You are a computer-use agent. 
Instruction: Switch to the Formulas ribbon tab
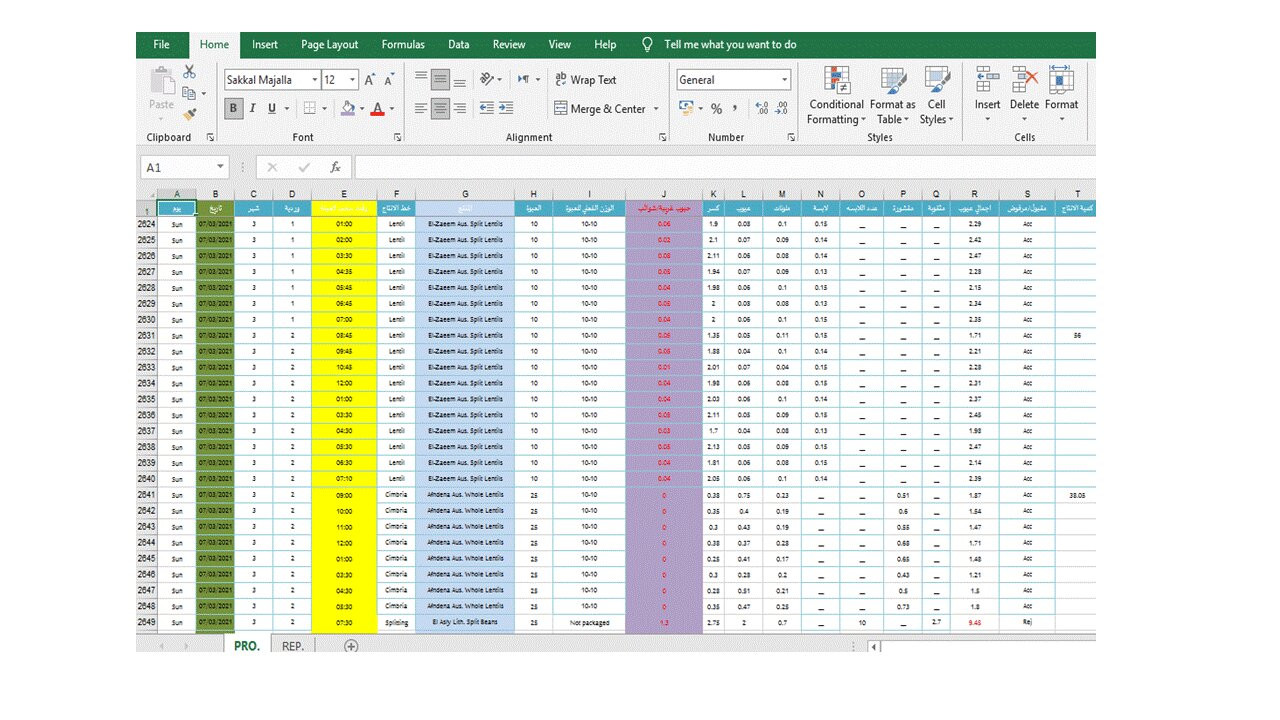coord(403,44)
